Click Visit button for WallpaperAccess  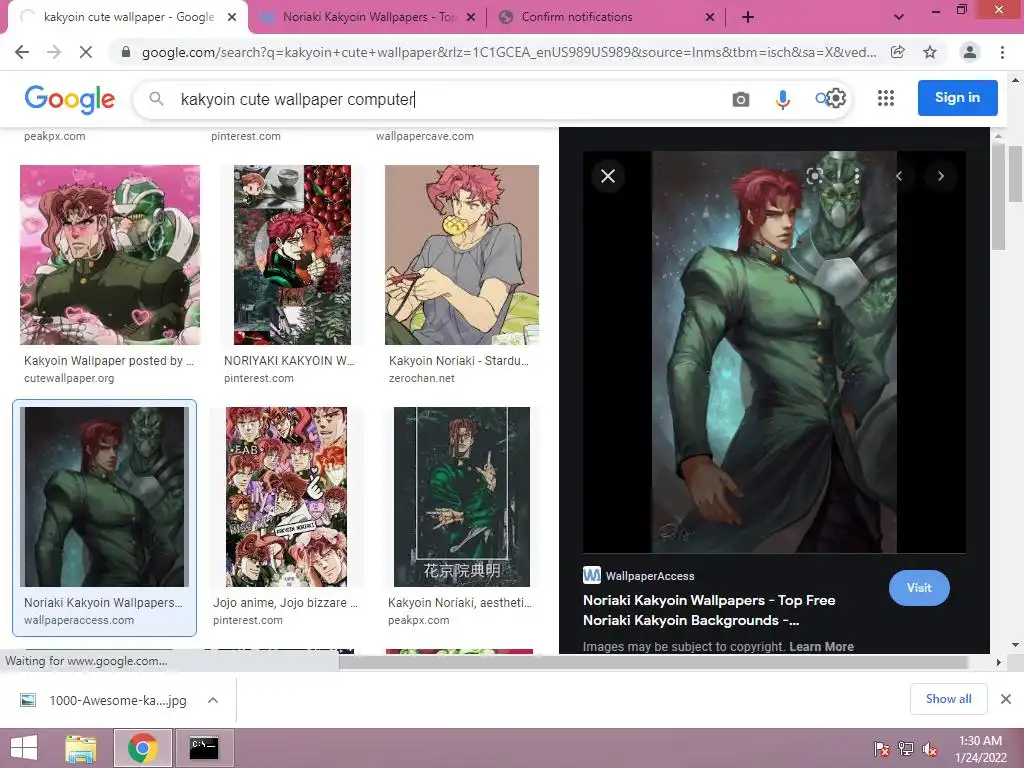coord(919,588)
